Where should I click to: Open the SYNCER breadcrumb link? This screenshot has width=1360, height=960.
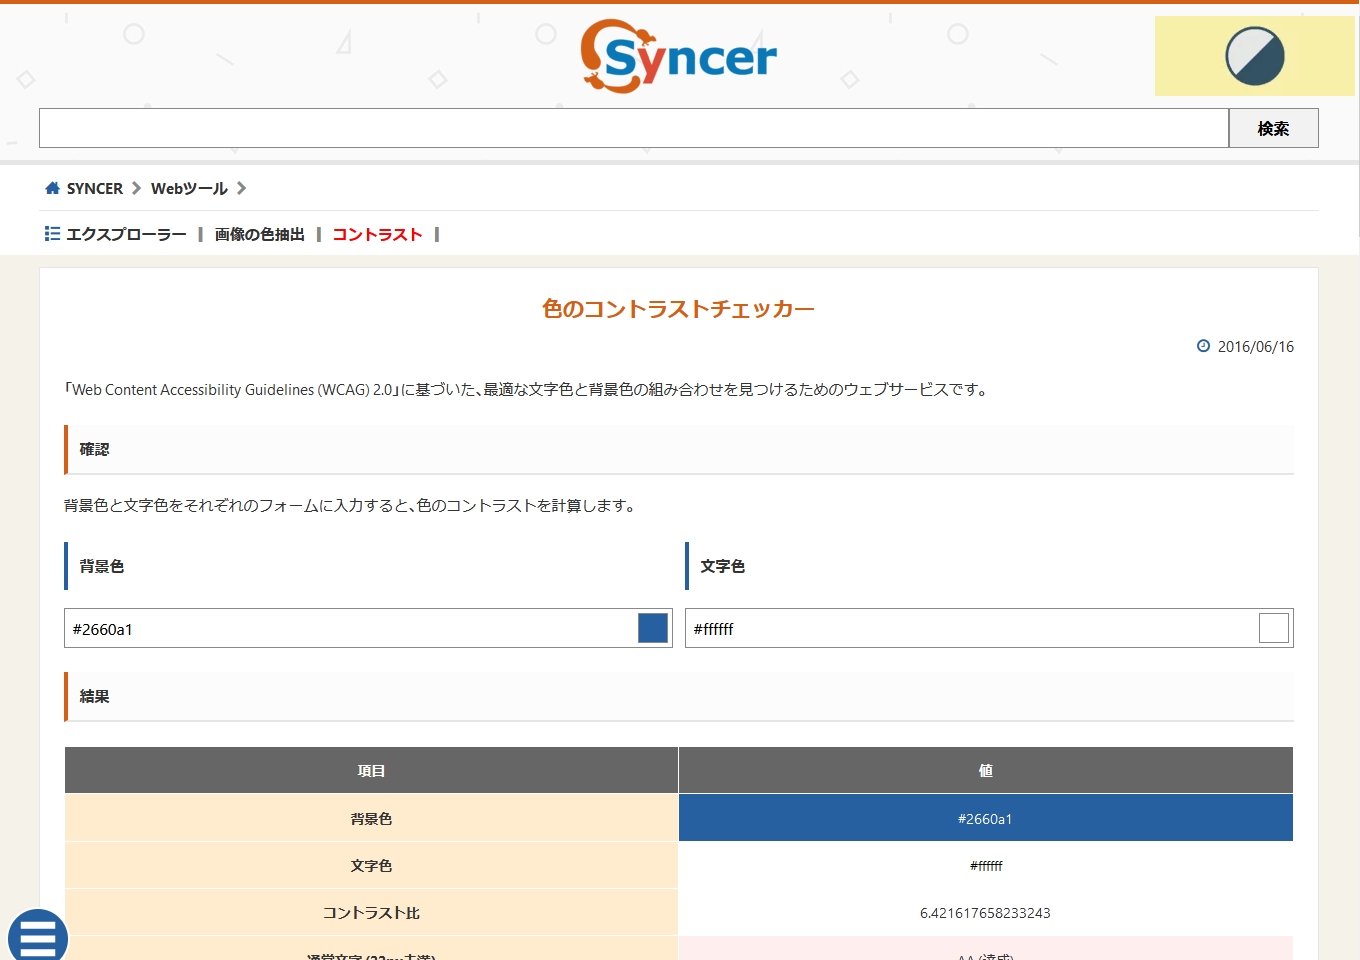coord(95,188)
